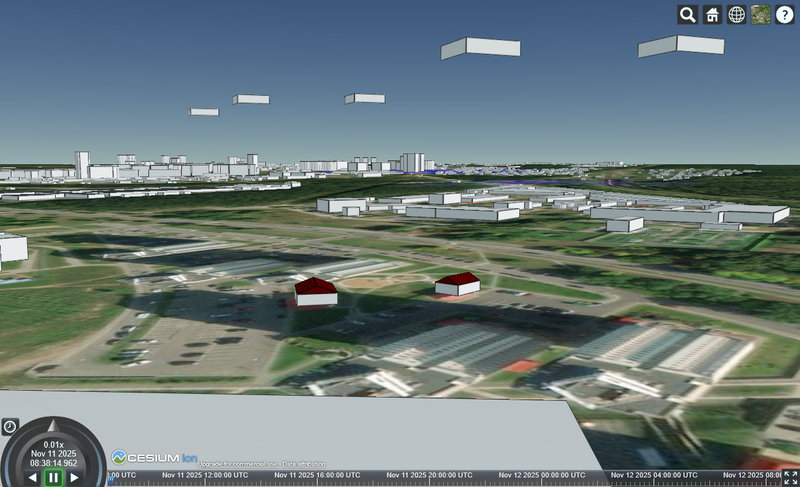Click the real-time clock icon
Image resolution: width=800 pixels, height=487 pixels.
tap(10, 426)
